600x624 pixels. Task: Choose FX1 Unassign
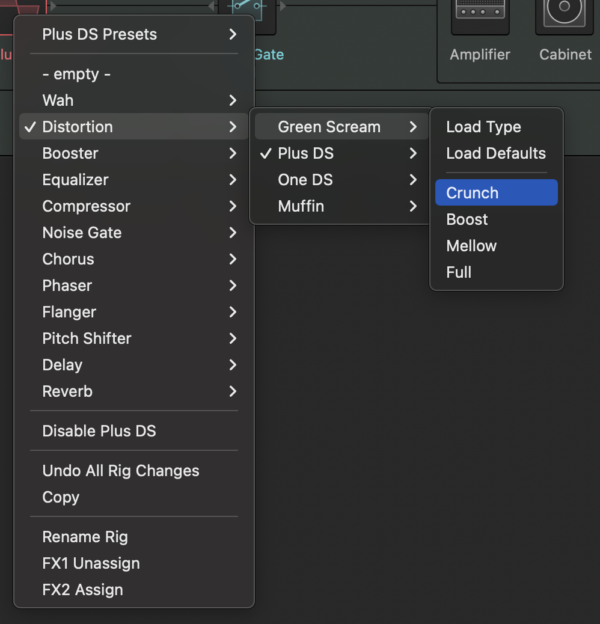tap(134, 564)
